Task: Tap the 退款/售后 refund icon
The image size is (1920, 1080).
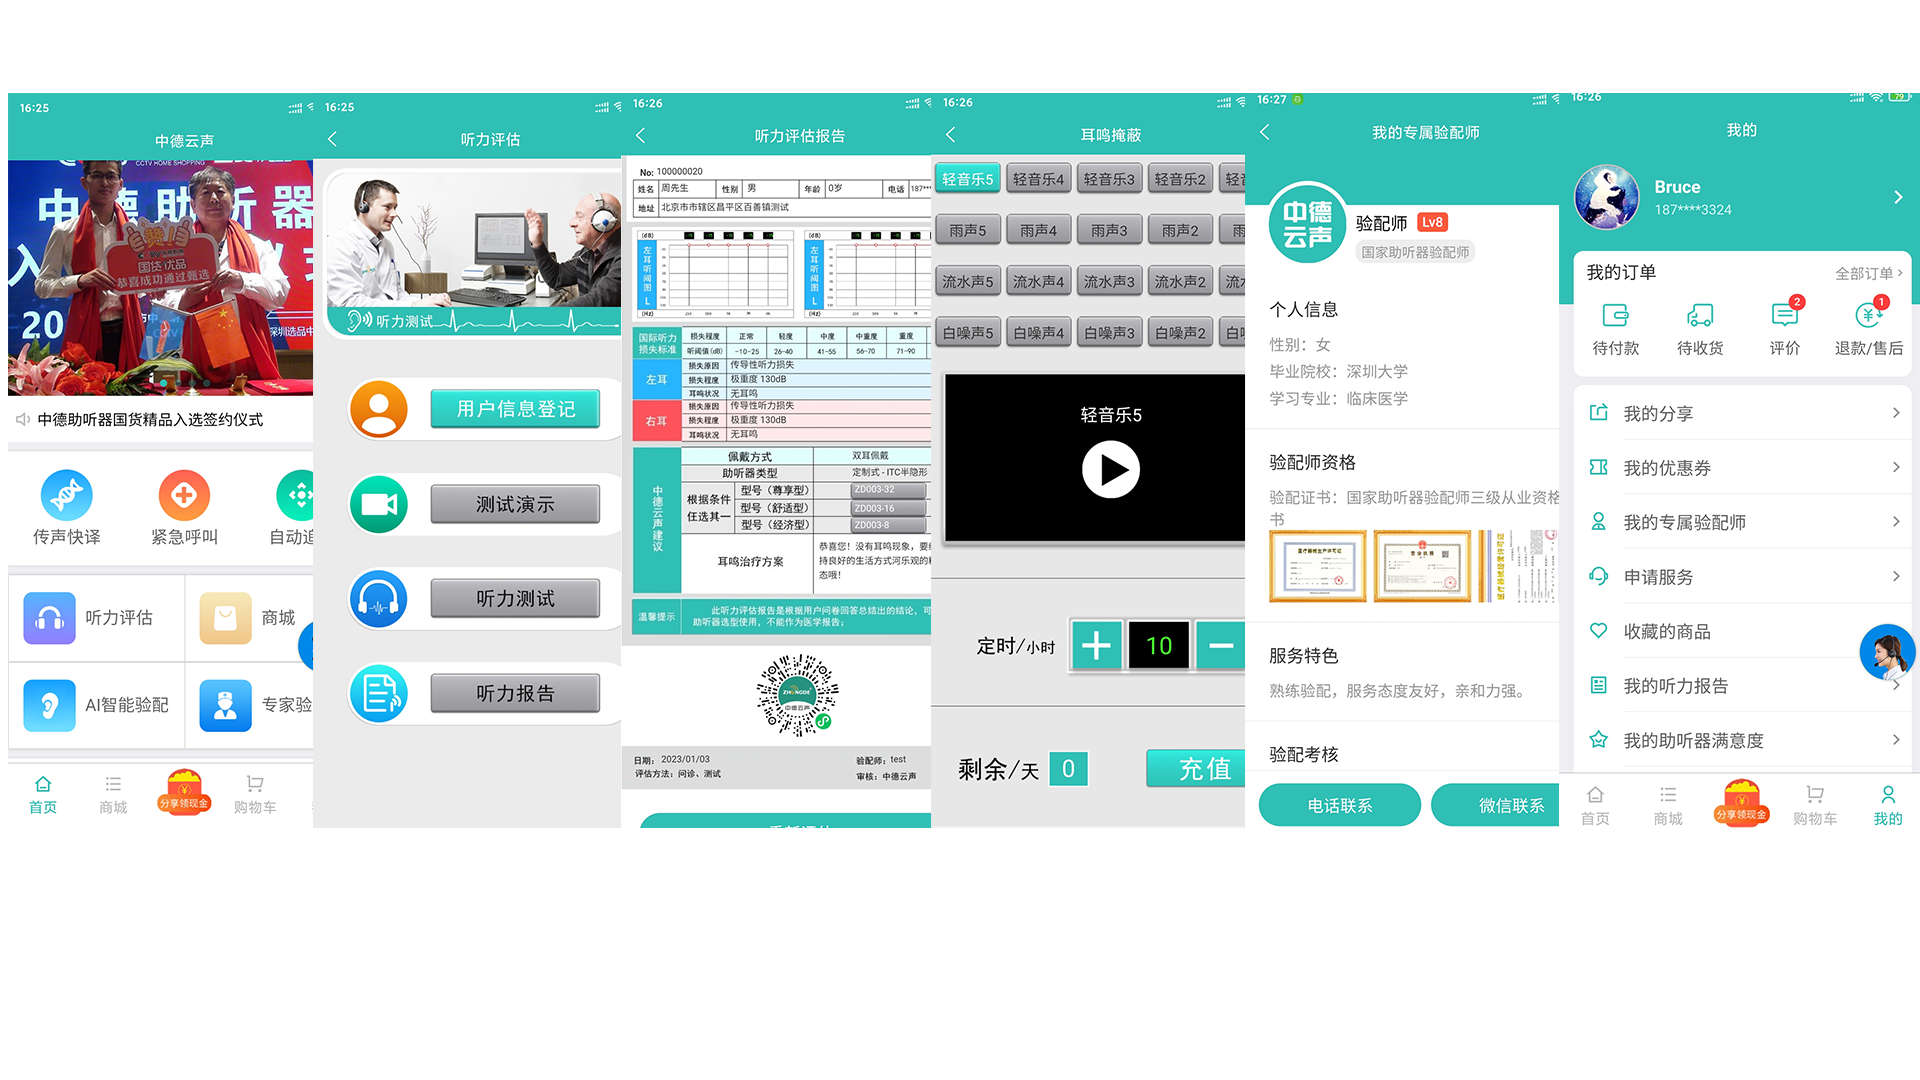Action: click(x=1869, y=316)
